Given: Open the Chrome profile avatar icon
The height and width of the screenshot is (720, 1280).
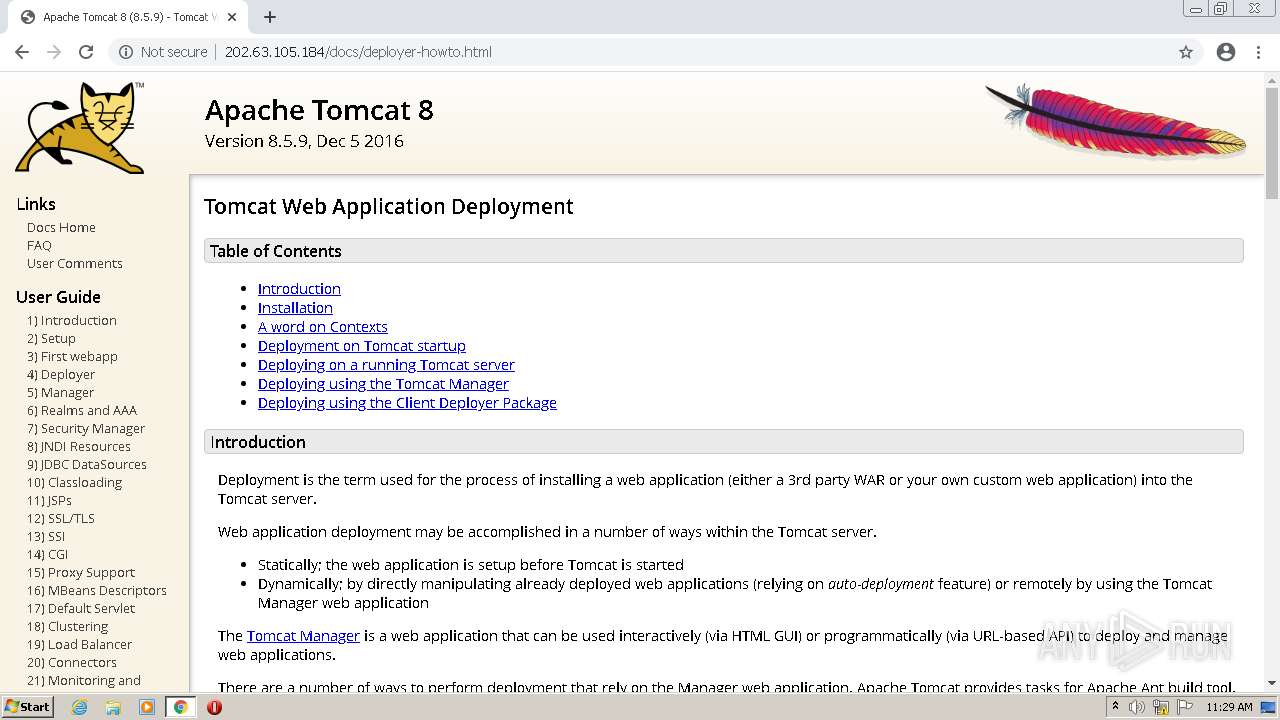Looking at the screenshot, I should pos(1226,52).
